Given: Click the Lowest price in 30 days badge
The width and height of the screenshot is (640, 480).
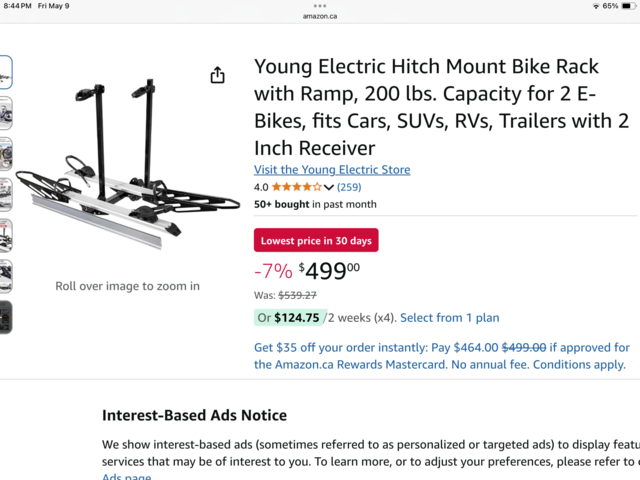Looking at the screenshot, I should tap(316, 240).
